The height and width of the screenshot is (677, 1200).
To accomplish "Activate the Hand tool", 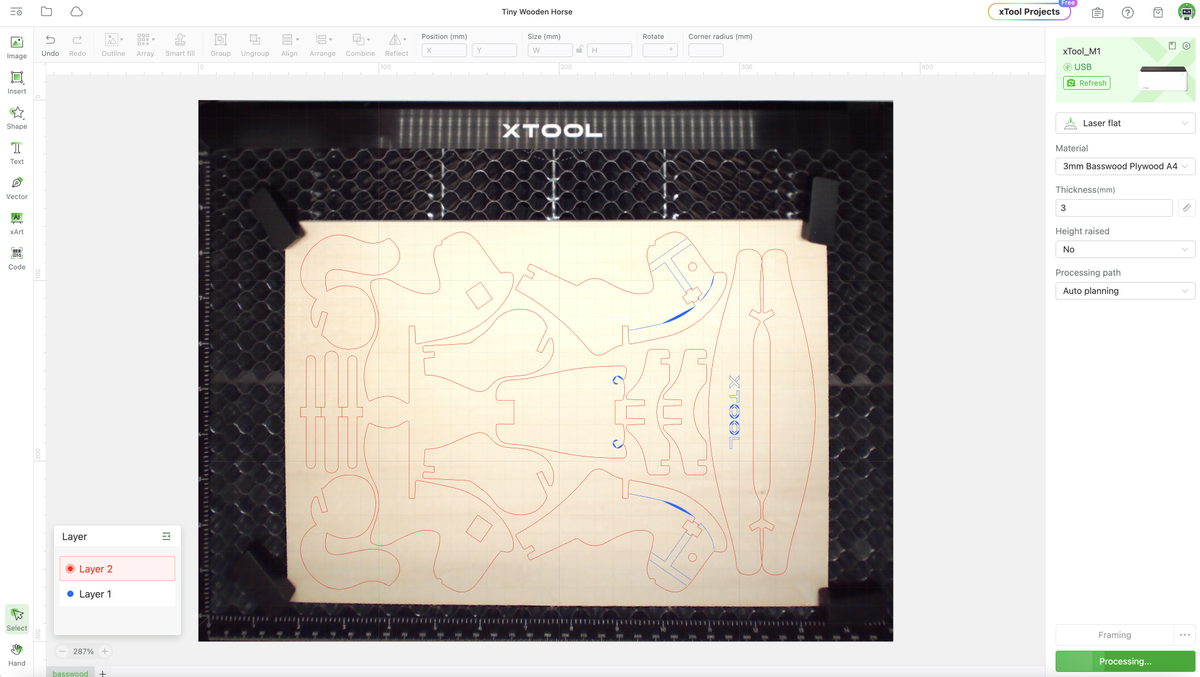I will (x=16, y=655).
